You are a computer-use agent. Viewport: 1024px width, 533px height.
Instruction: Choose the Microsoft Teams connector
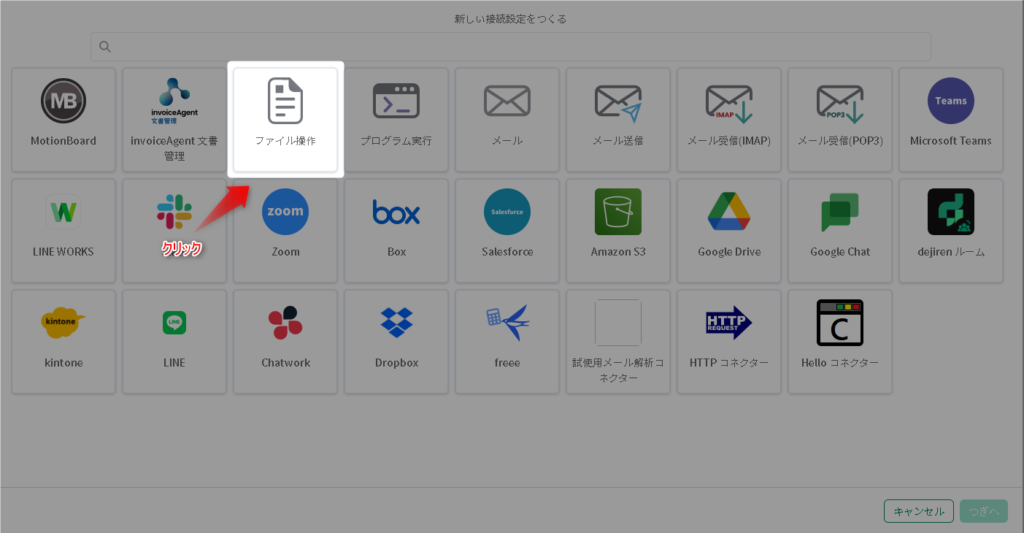tap(951, 120)
